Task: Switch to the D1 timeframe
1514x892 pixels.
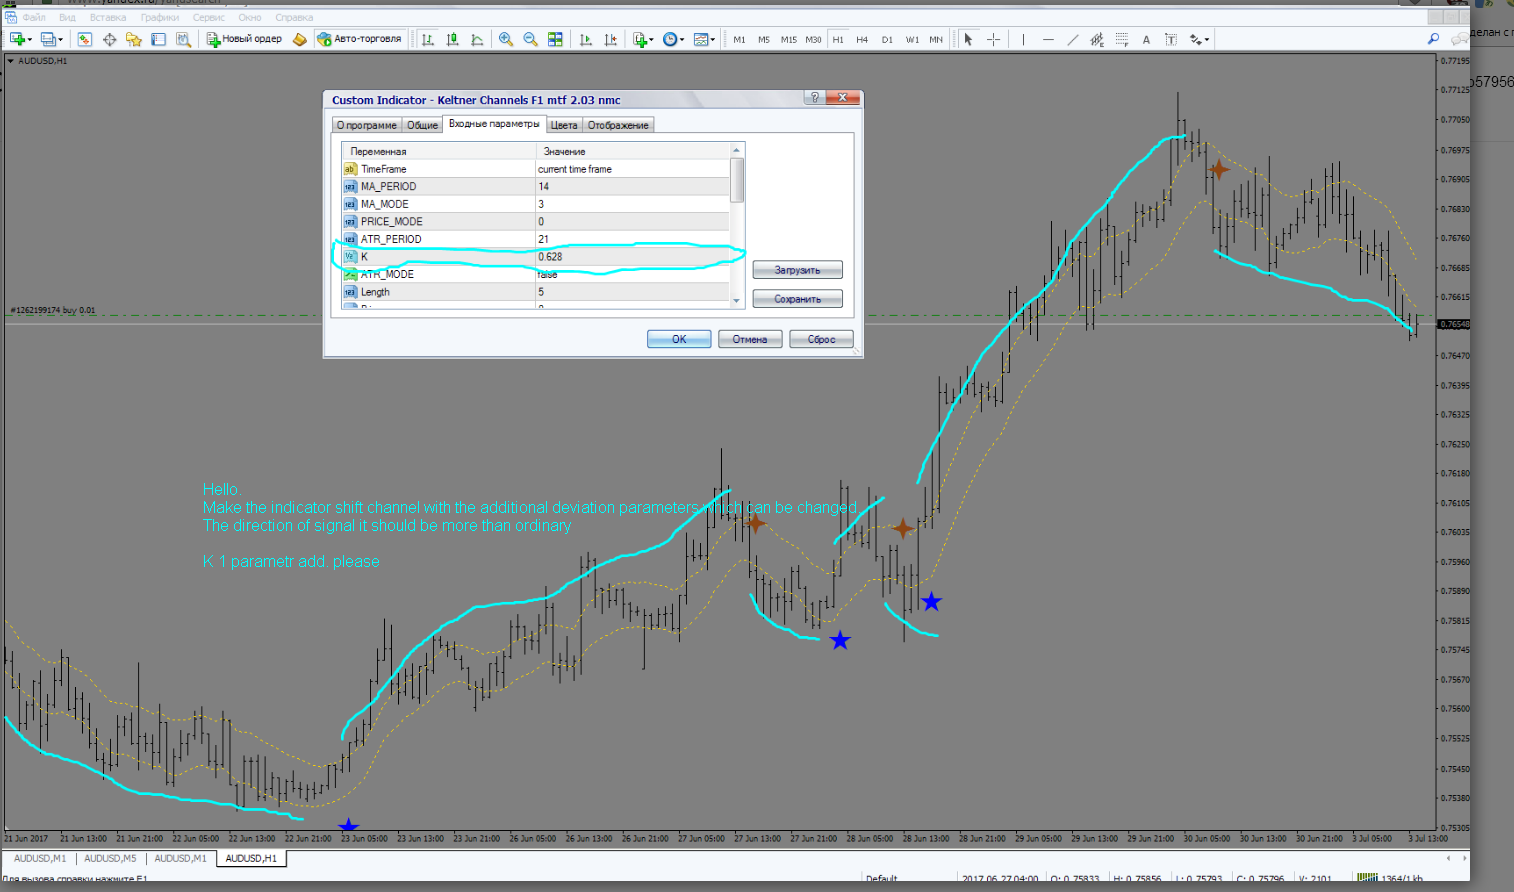Action: (887, 39)
